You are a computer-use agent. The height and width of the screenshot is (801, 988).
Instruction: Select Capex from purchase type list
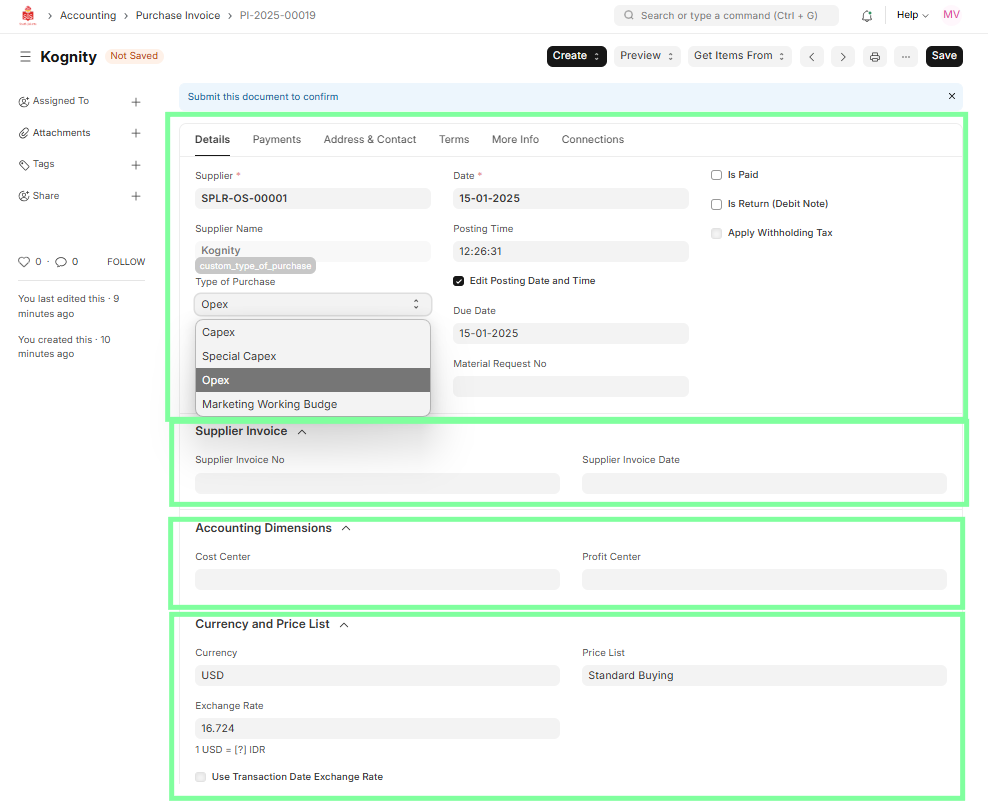pyautogui.click(x=219, y=332)
